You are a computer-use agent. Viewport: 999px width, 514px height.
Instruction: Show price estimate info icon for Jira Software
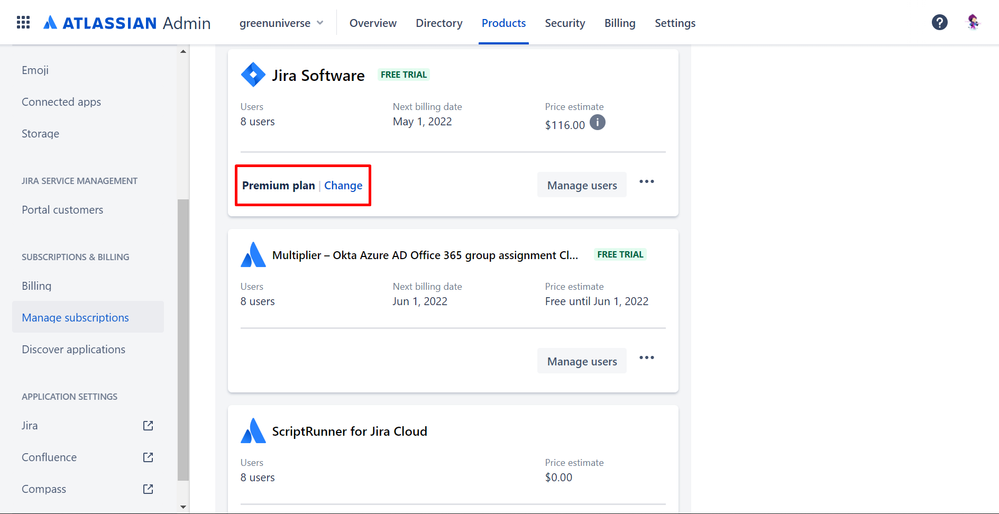597,122
